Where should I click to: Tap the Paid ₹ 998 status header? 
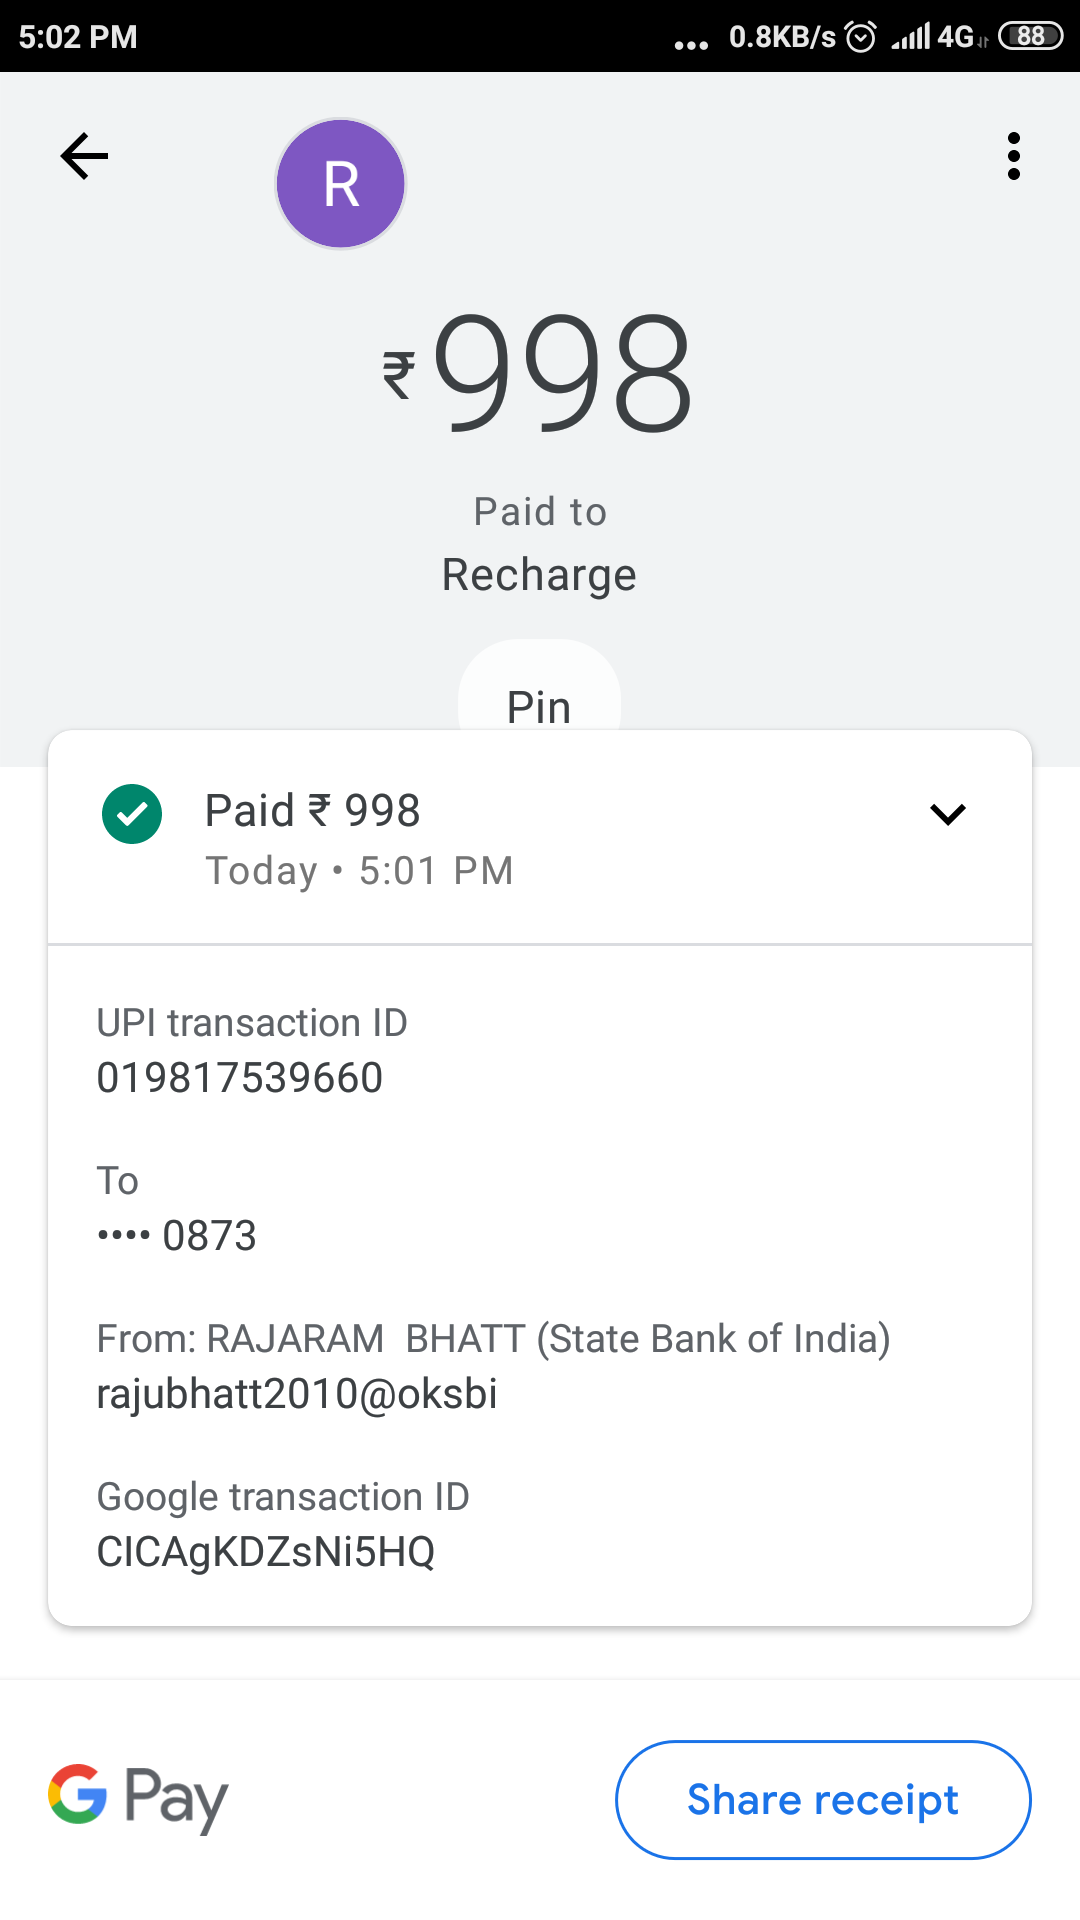[312, 811]
